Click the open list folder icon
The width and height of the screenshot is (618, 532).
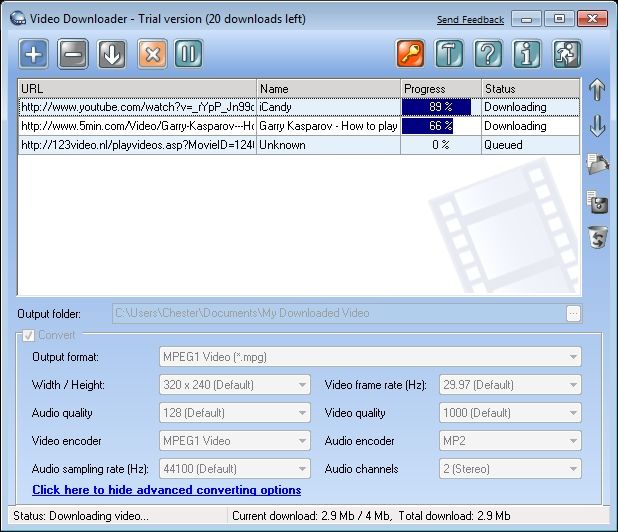click(x=598, y=164)
